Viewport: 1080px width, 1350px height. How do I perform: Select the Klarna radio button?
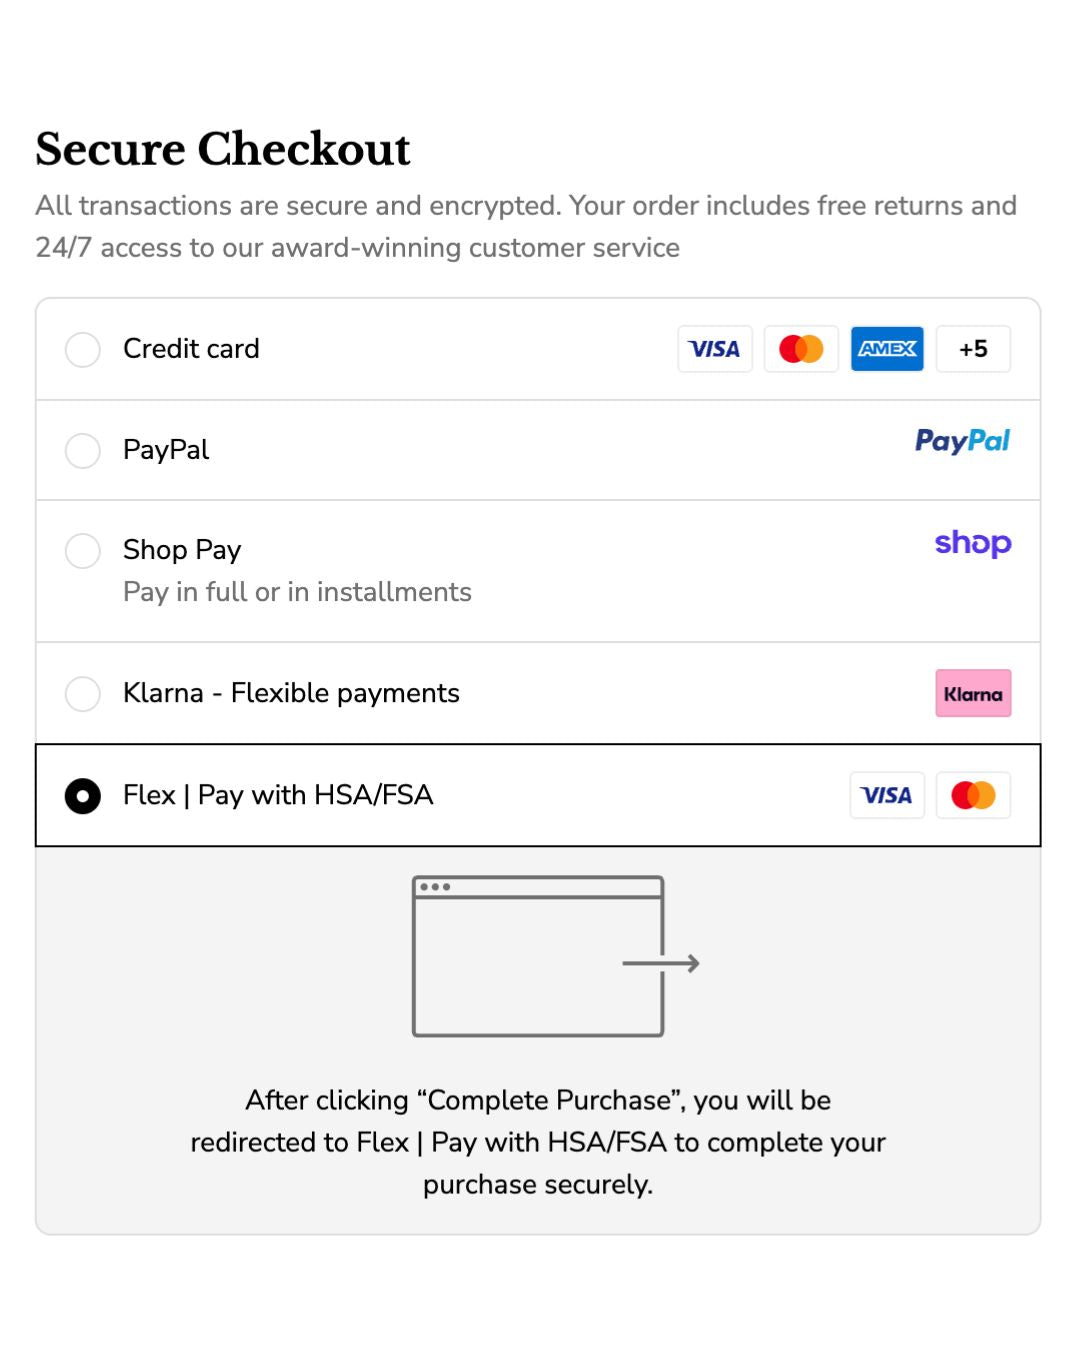[x=83, y=694]
